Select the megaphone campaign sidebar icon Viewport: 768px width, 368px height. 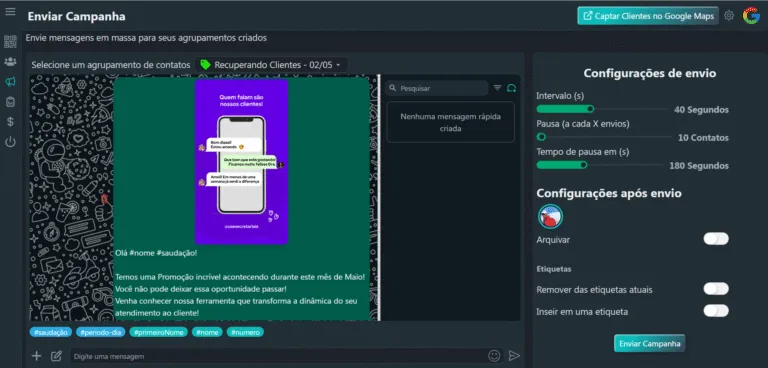coord(10,81)
